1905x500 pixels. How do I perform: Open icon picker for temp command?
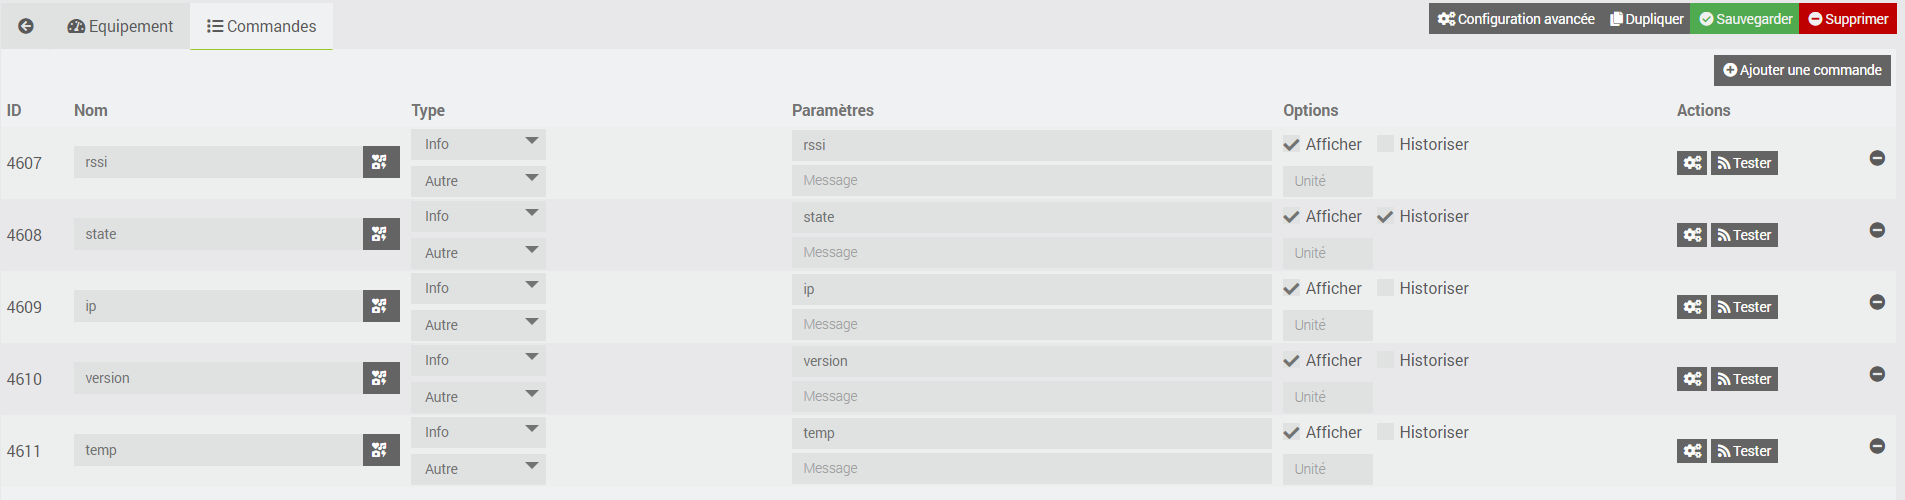380,450
